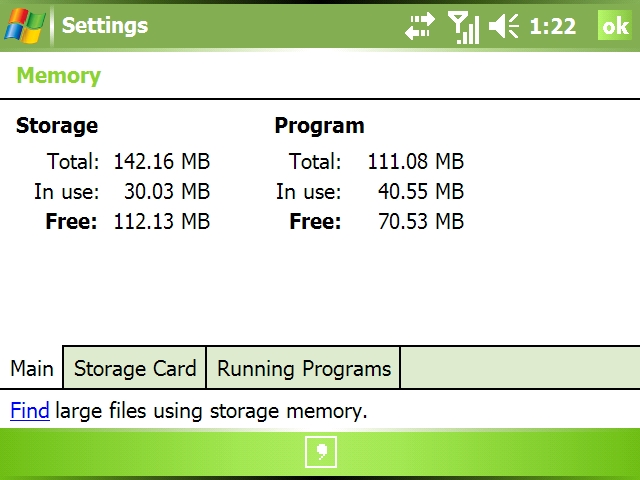Tap the Storage total 142.16 MB value
The width and height of the screenshot is (640, 480).
(x=162, y=161)
